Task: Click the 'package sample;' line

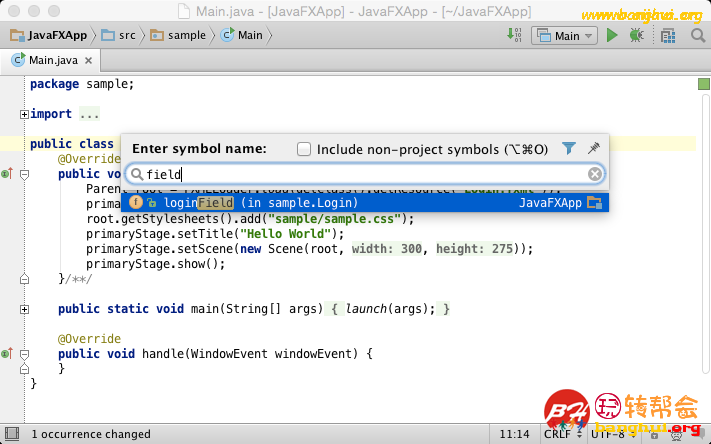Action: [x=82, y=84]
